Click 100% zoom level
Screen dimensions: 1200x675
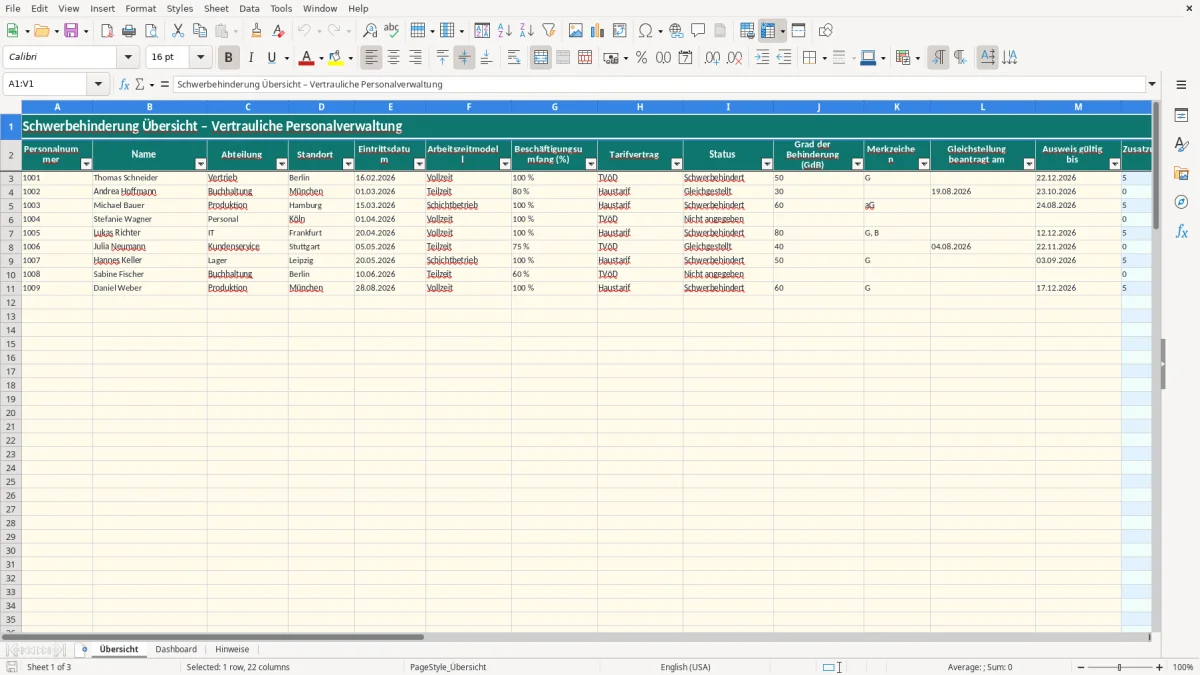click(1183, 667)
